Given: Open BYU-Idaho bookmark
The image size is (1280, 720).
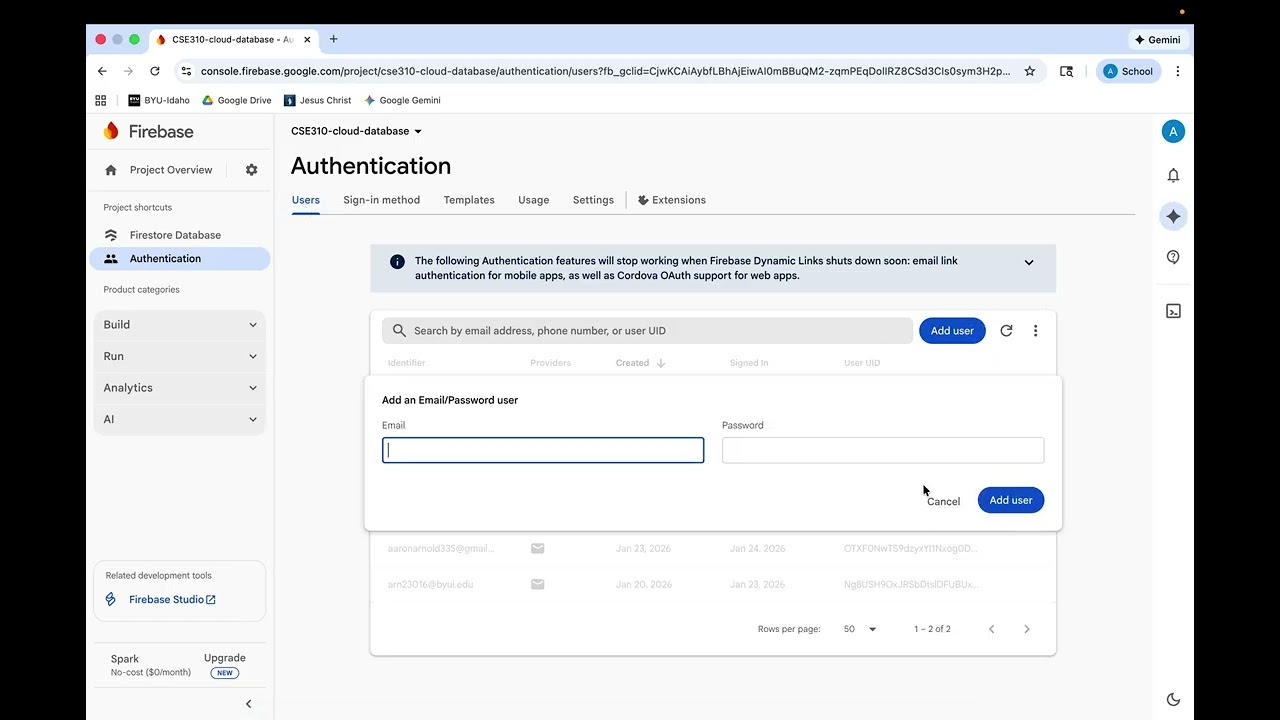Looking at the screenshot, I should pyautogui.click(x=159, y=100).
